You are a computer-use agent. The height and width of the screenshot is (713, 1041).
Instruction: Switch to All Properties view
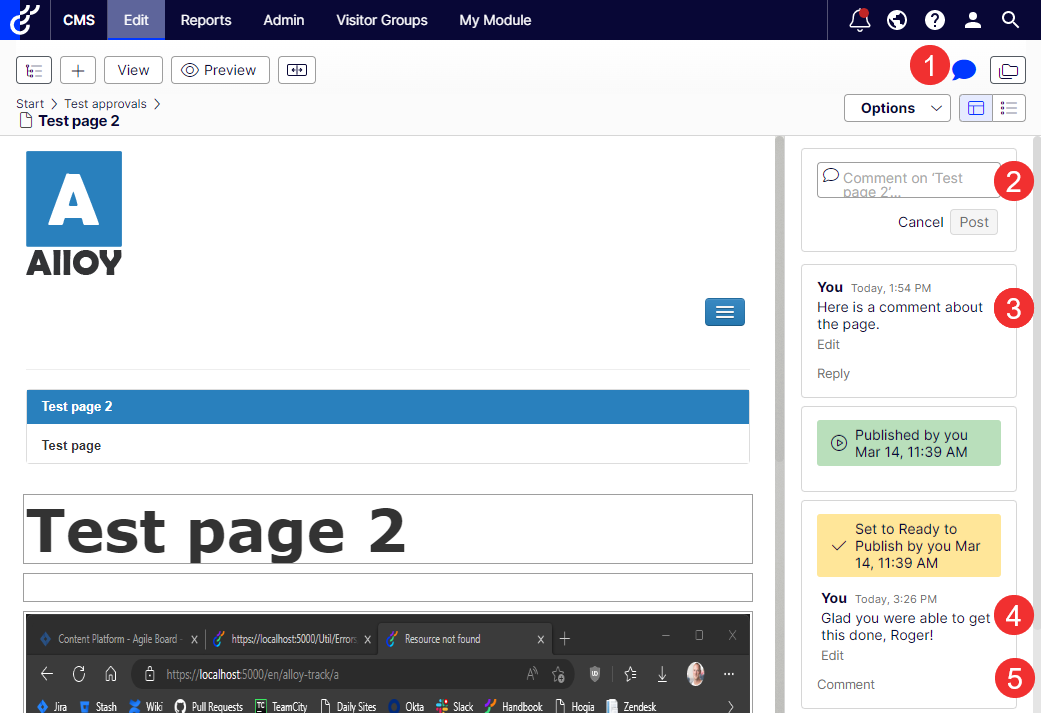[x=1009, y=108]
